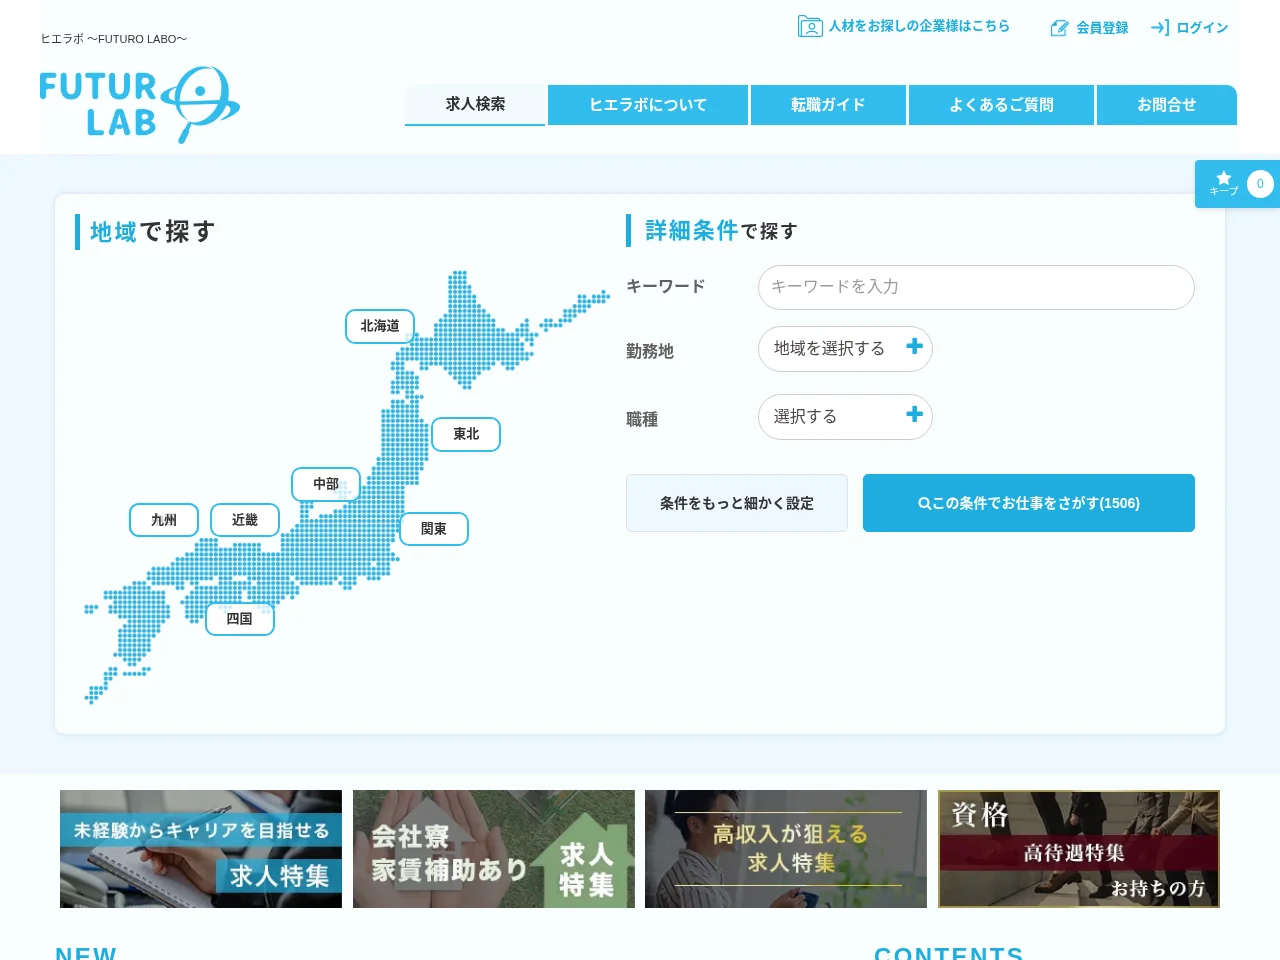This screenshot has height=960, width=1280.
Task: Go to the 転職ガイド menu
Action: tap(828, 105)
